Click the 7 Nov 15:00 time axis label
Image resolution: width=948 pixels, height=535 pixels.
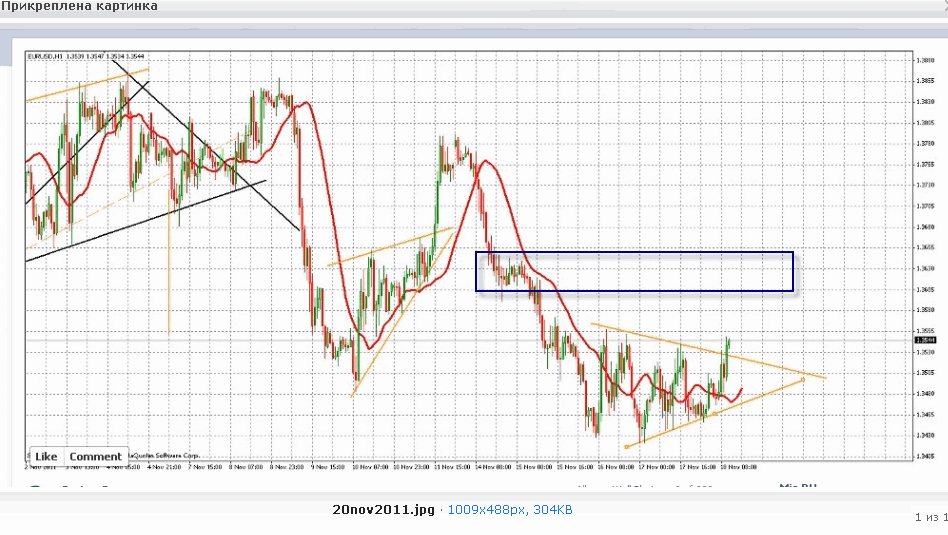click(x=204, y=467)
